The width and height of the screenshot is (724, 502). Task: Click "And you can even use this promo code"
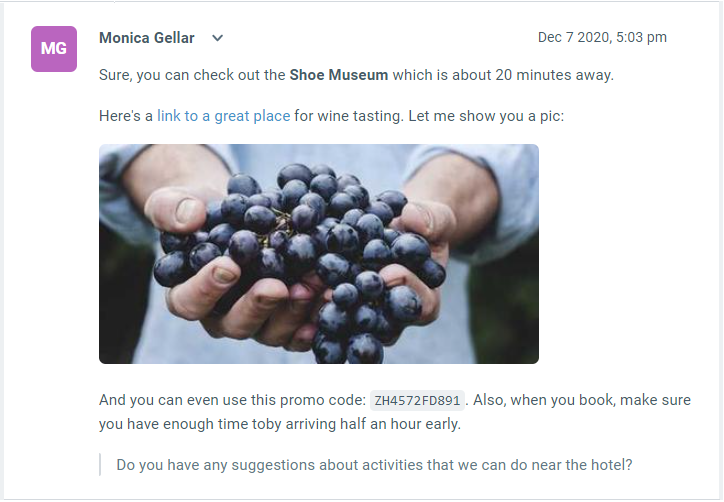[230, 400]
